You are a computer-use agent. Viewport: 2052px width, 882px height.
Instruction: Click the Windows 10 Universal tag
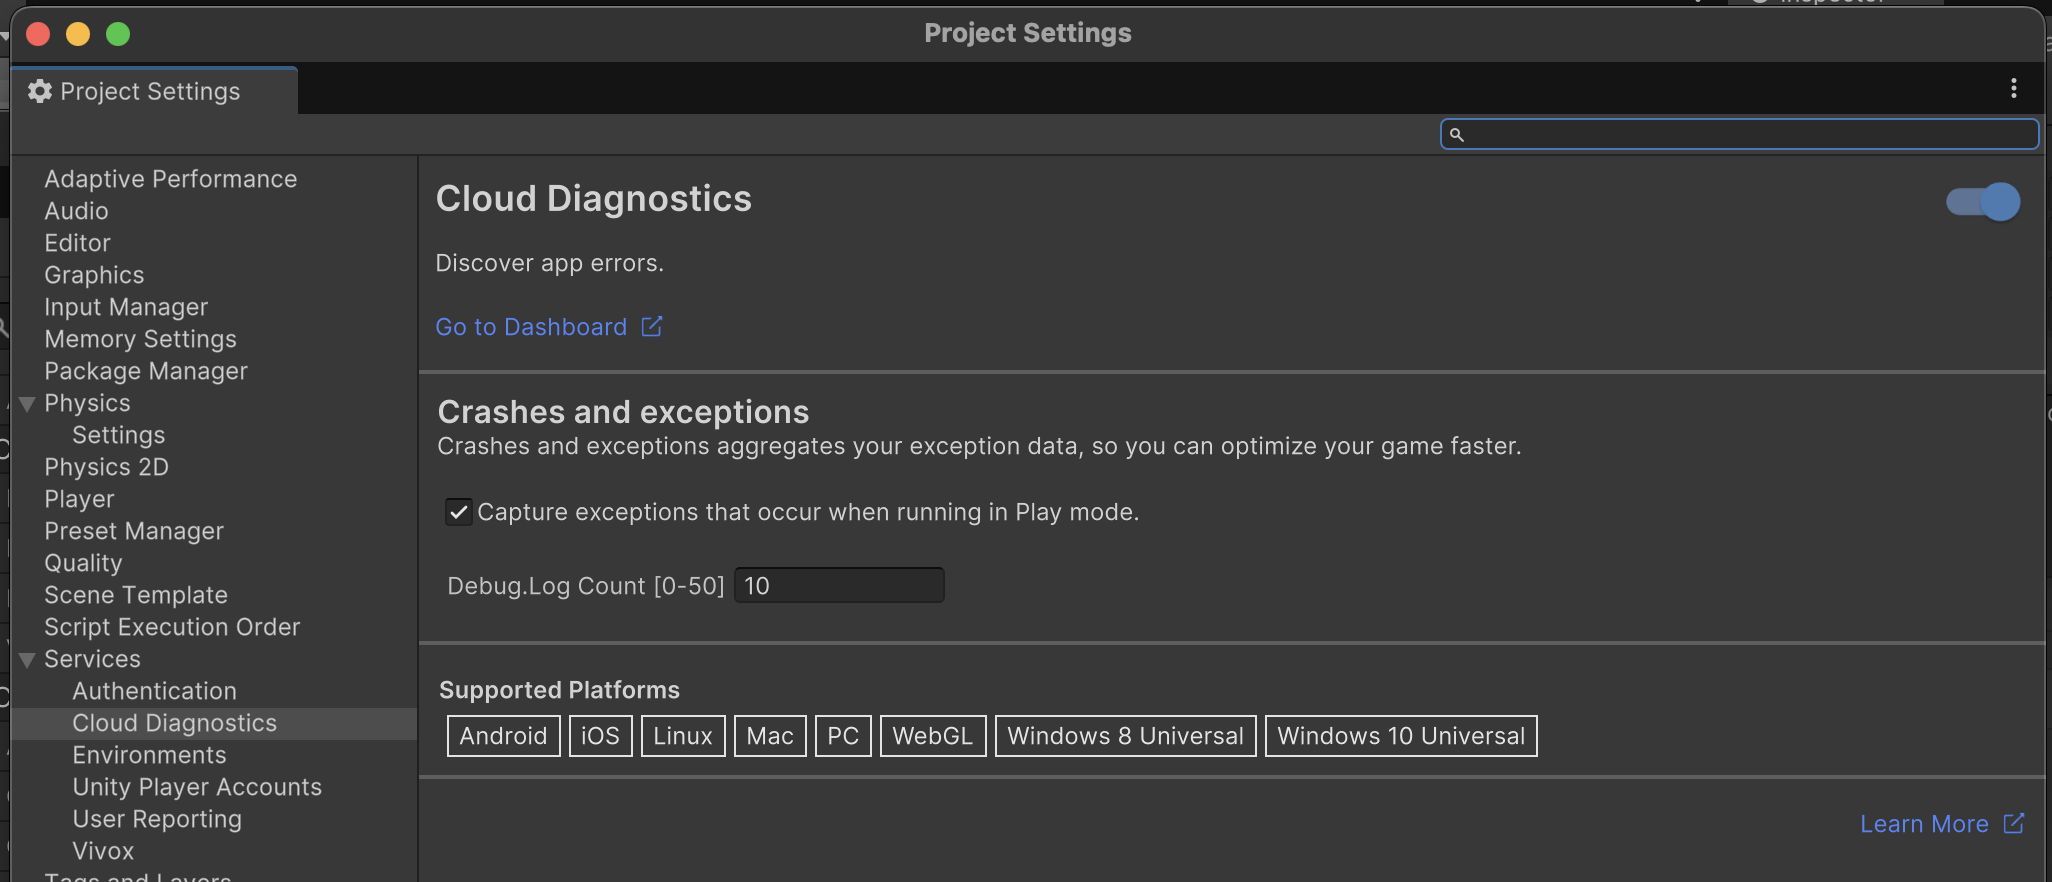1401,736
